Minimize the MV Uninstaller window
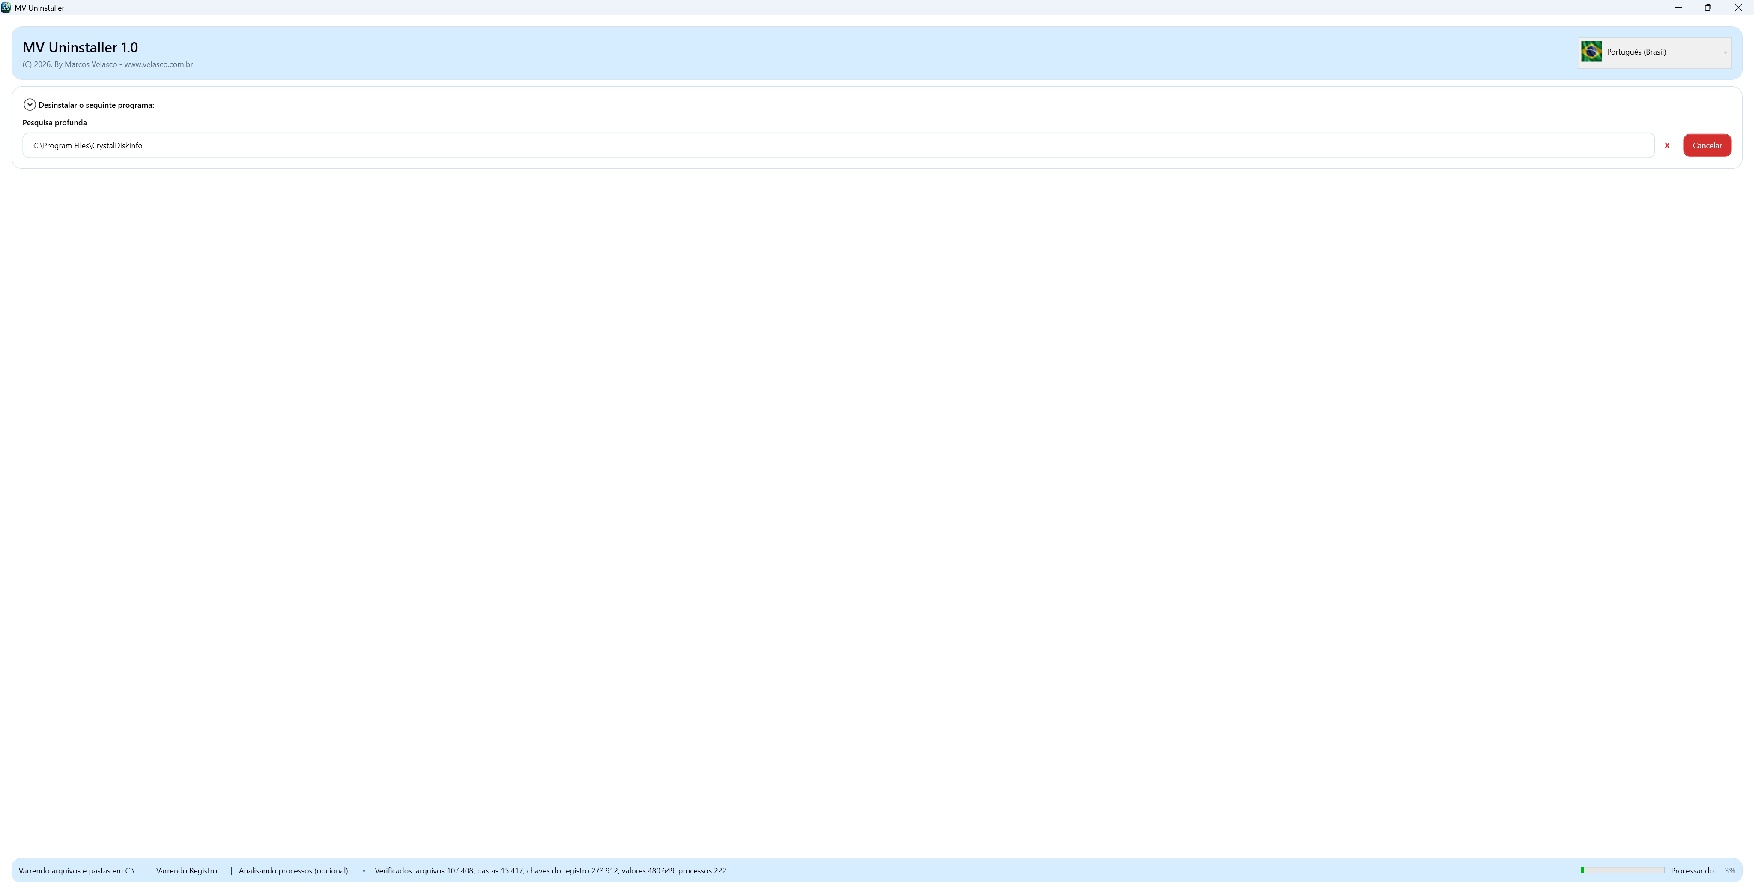 pos(1678,7)
